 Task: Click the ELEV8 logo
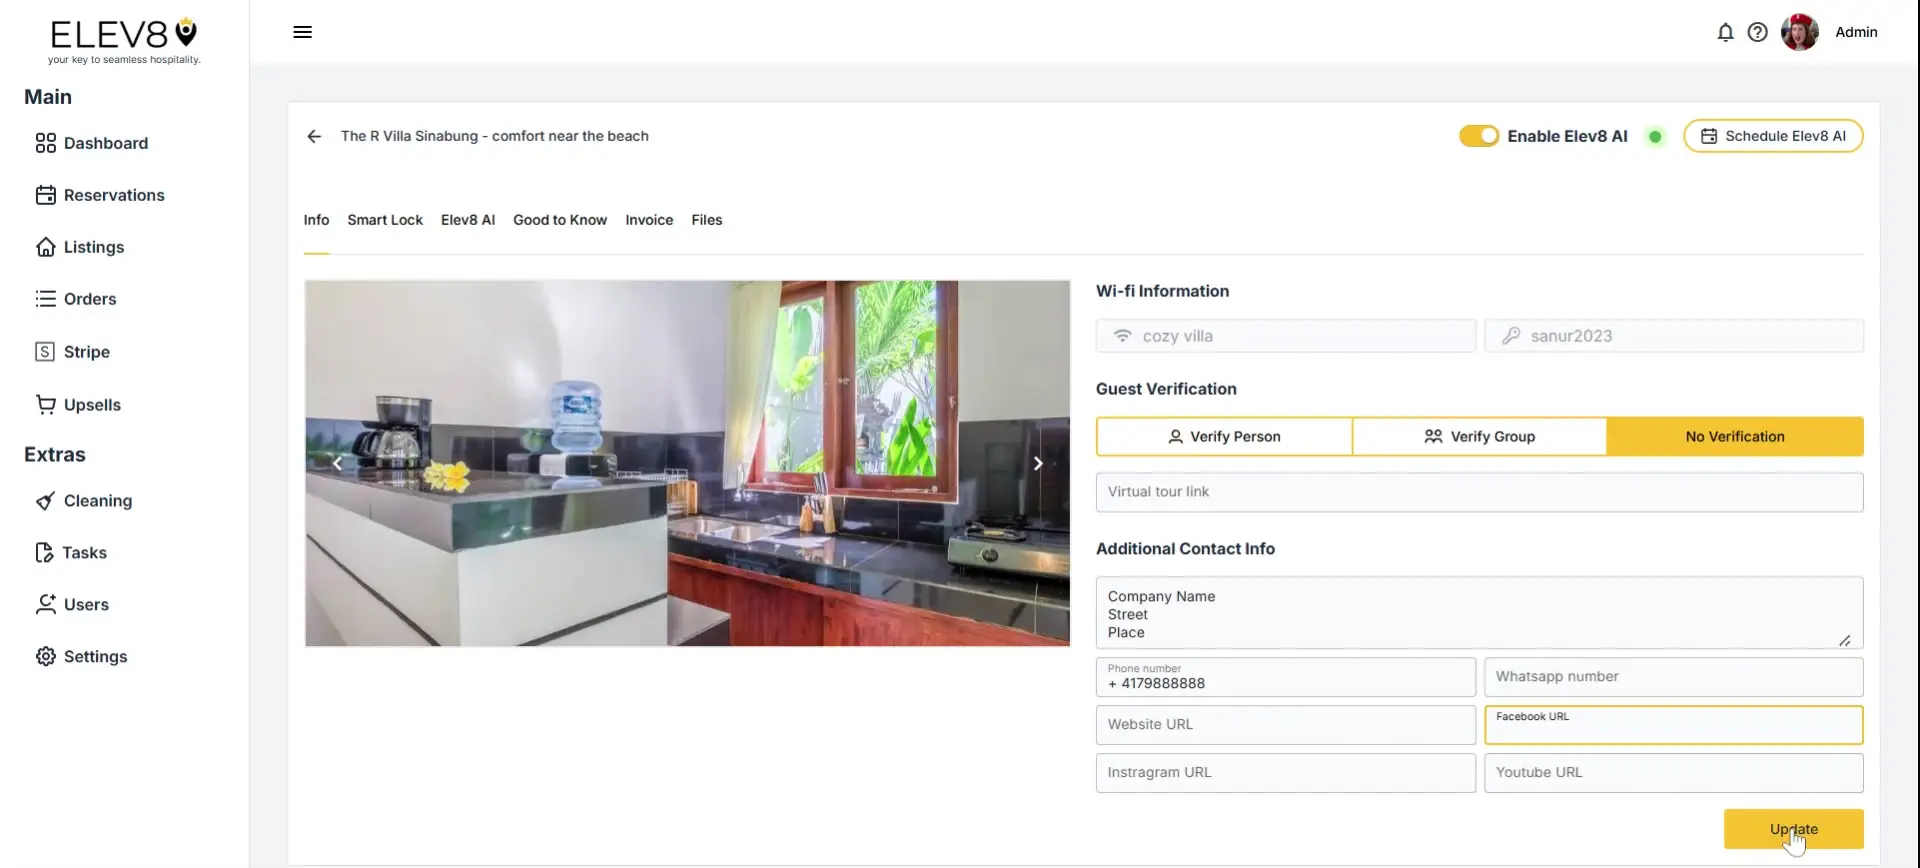(124, 41)
